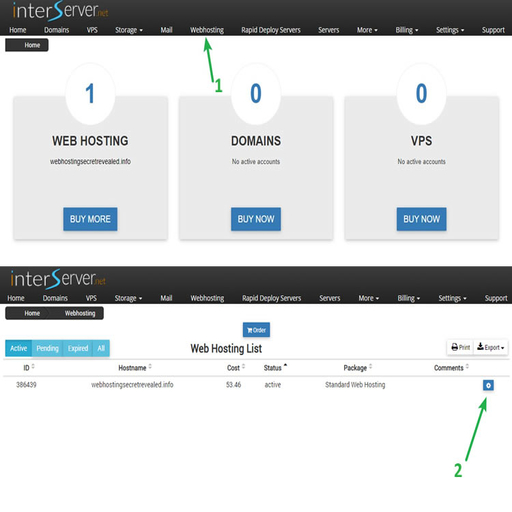Click Home breadcrumb beside the Webhosting breadcrumb

click(x=32, y=313)
